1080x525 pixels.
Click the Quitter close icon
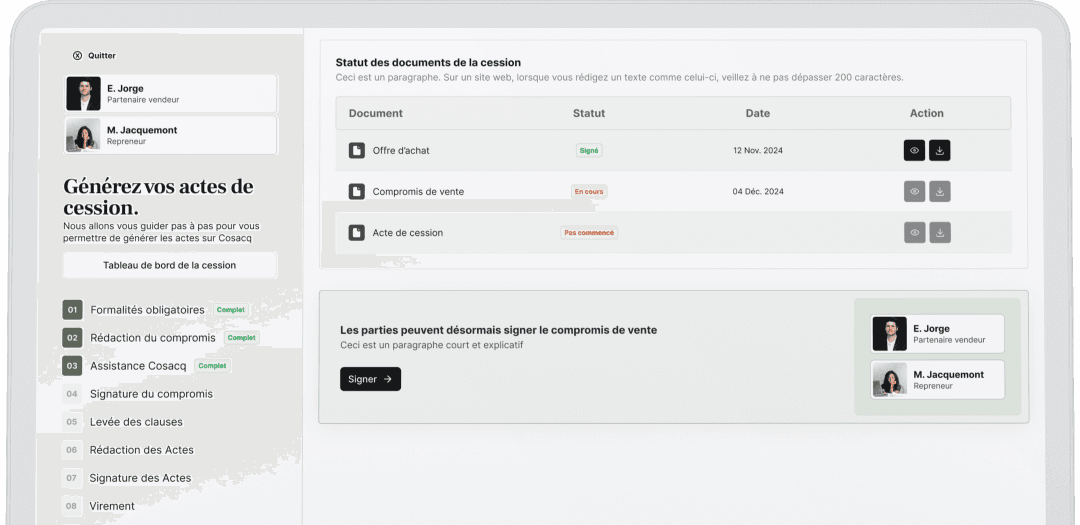tap(77, 56)
